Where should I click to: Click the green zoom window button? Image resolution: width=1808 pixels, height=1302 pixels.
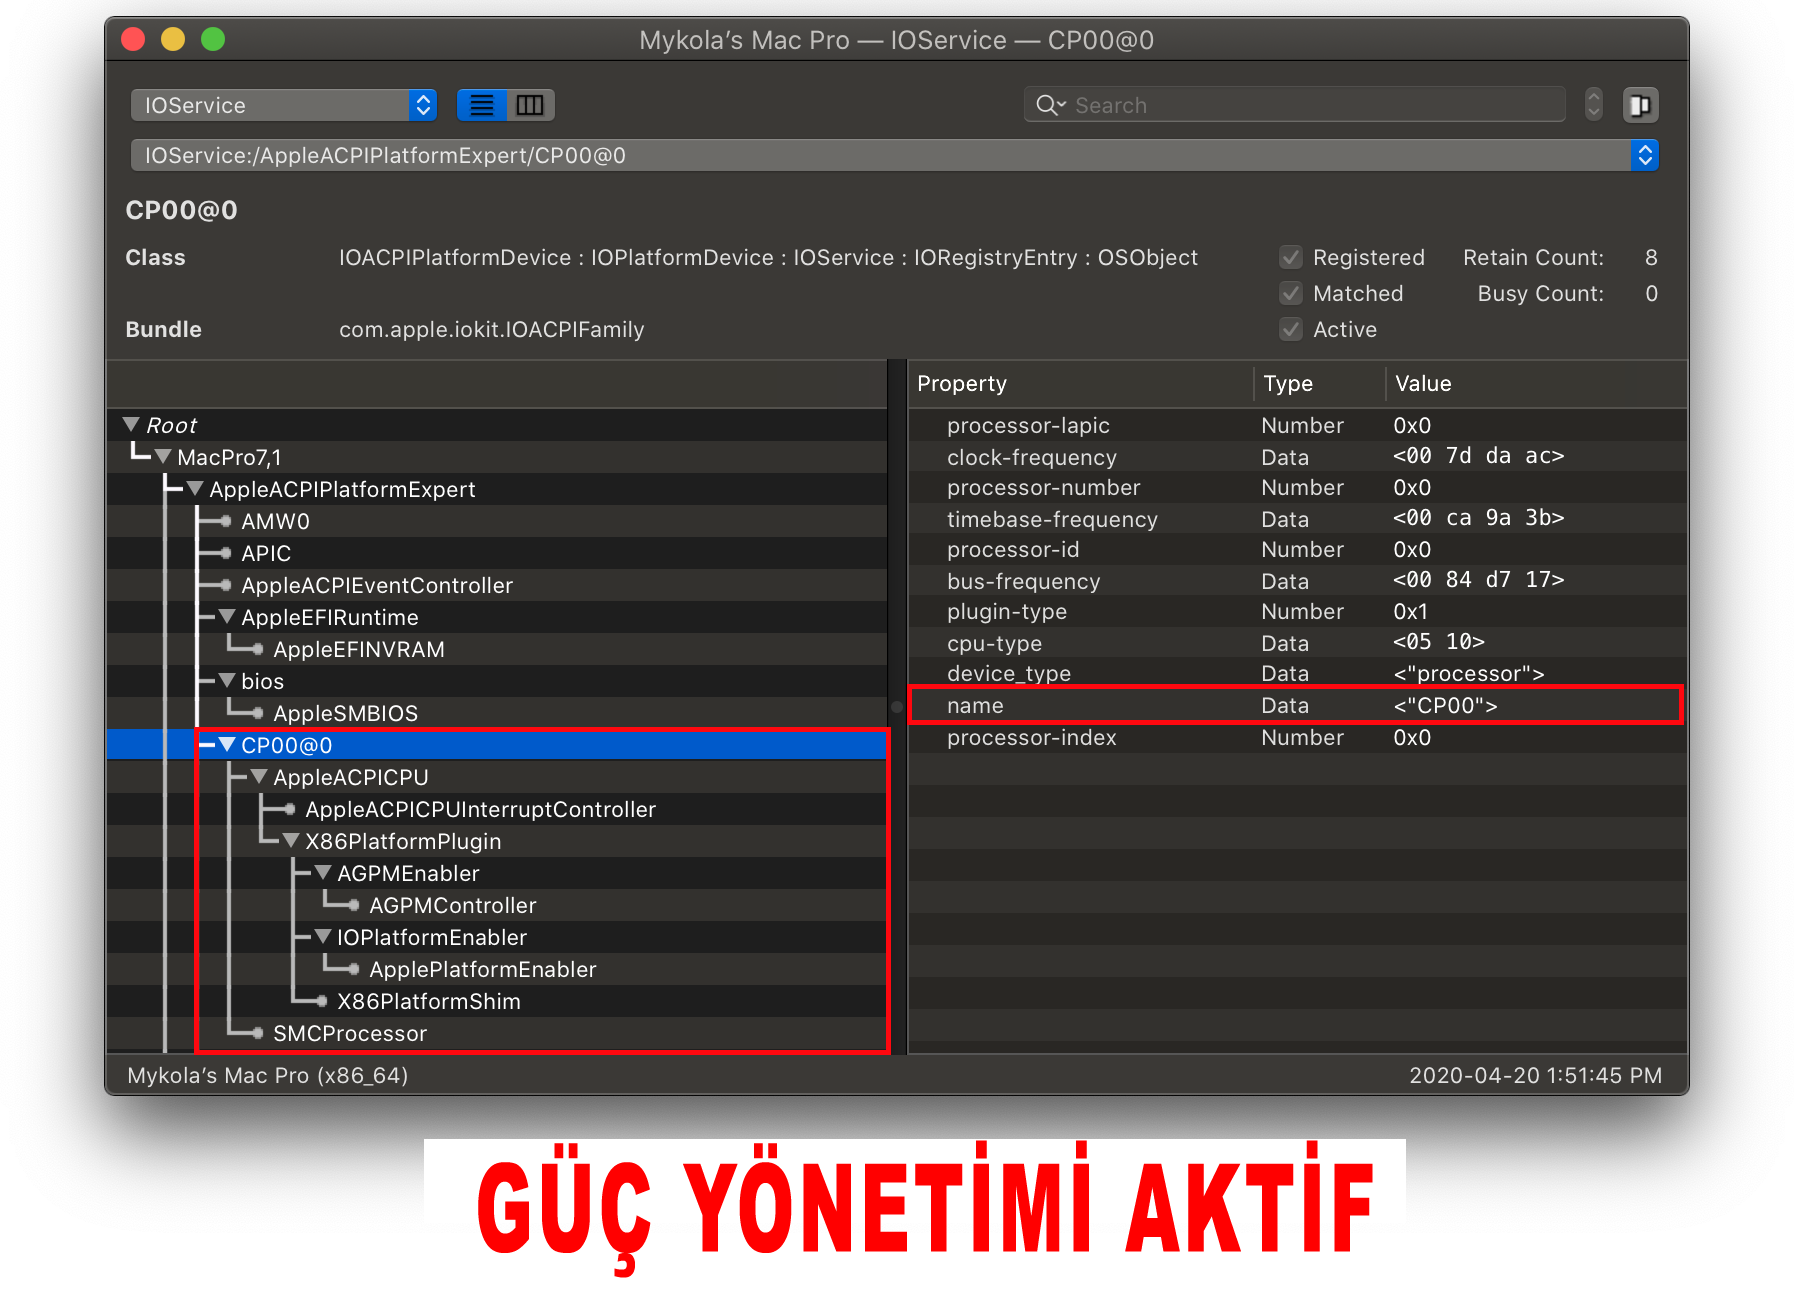click(213, 40)
